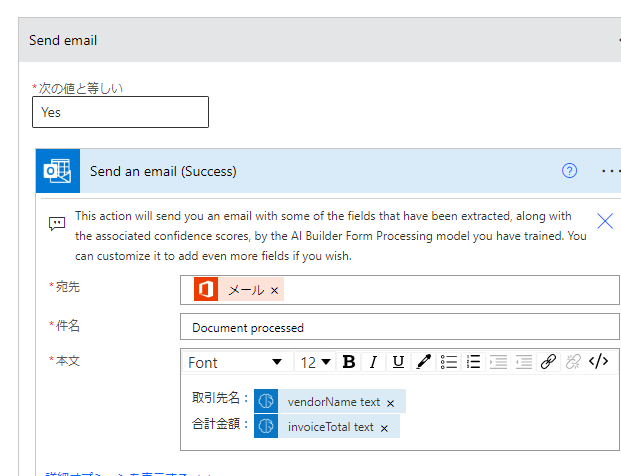Insert a numbered list
Screen dimensions: 621x476
click(x=474, y=362)
